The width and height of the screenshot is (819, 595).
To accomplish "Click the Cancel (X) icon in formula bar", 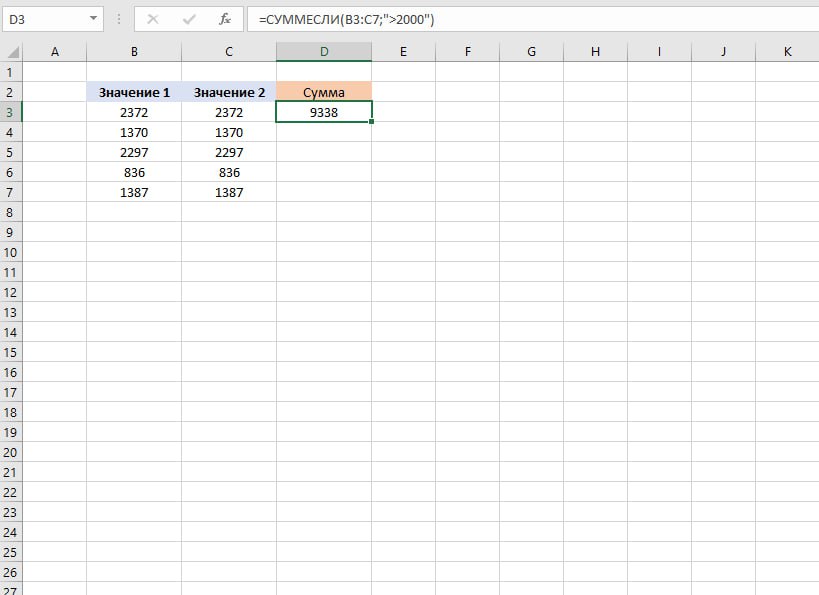I will click(x=153, y=18).
